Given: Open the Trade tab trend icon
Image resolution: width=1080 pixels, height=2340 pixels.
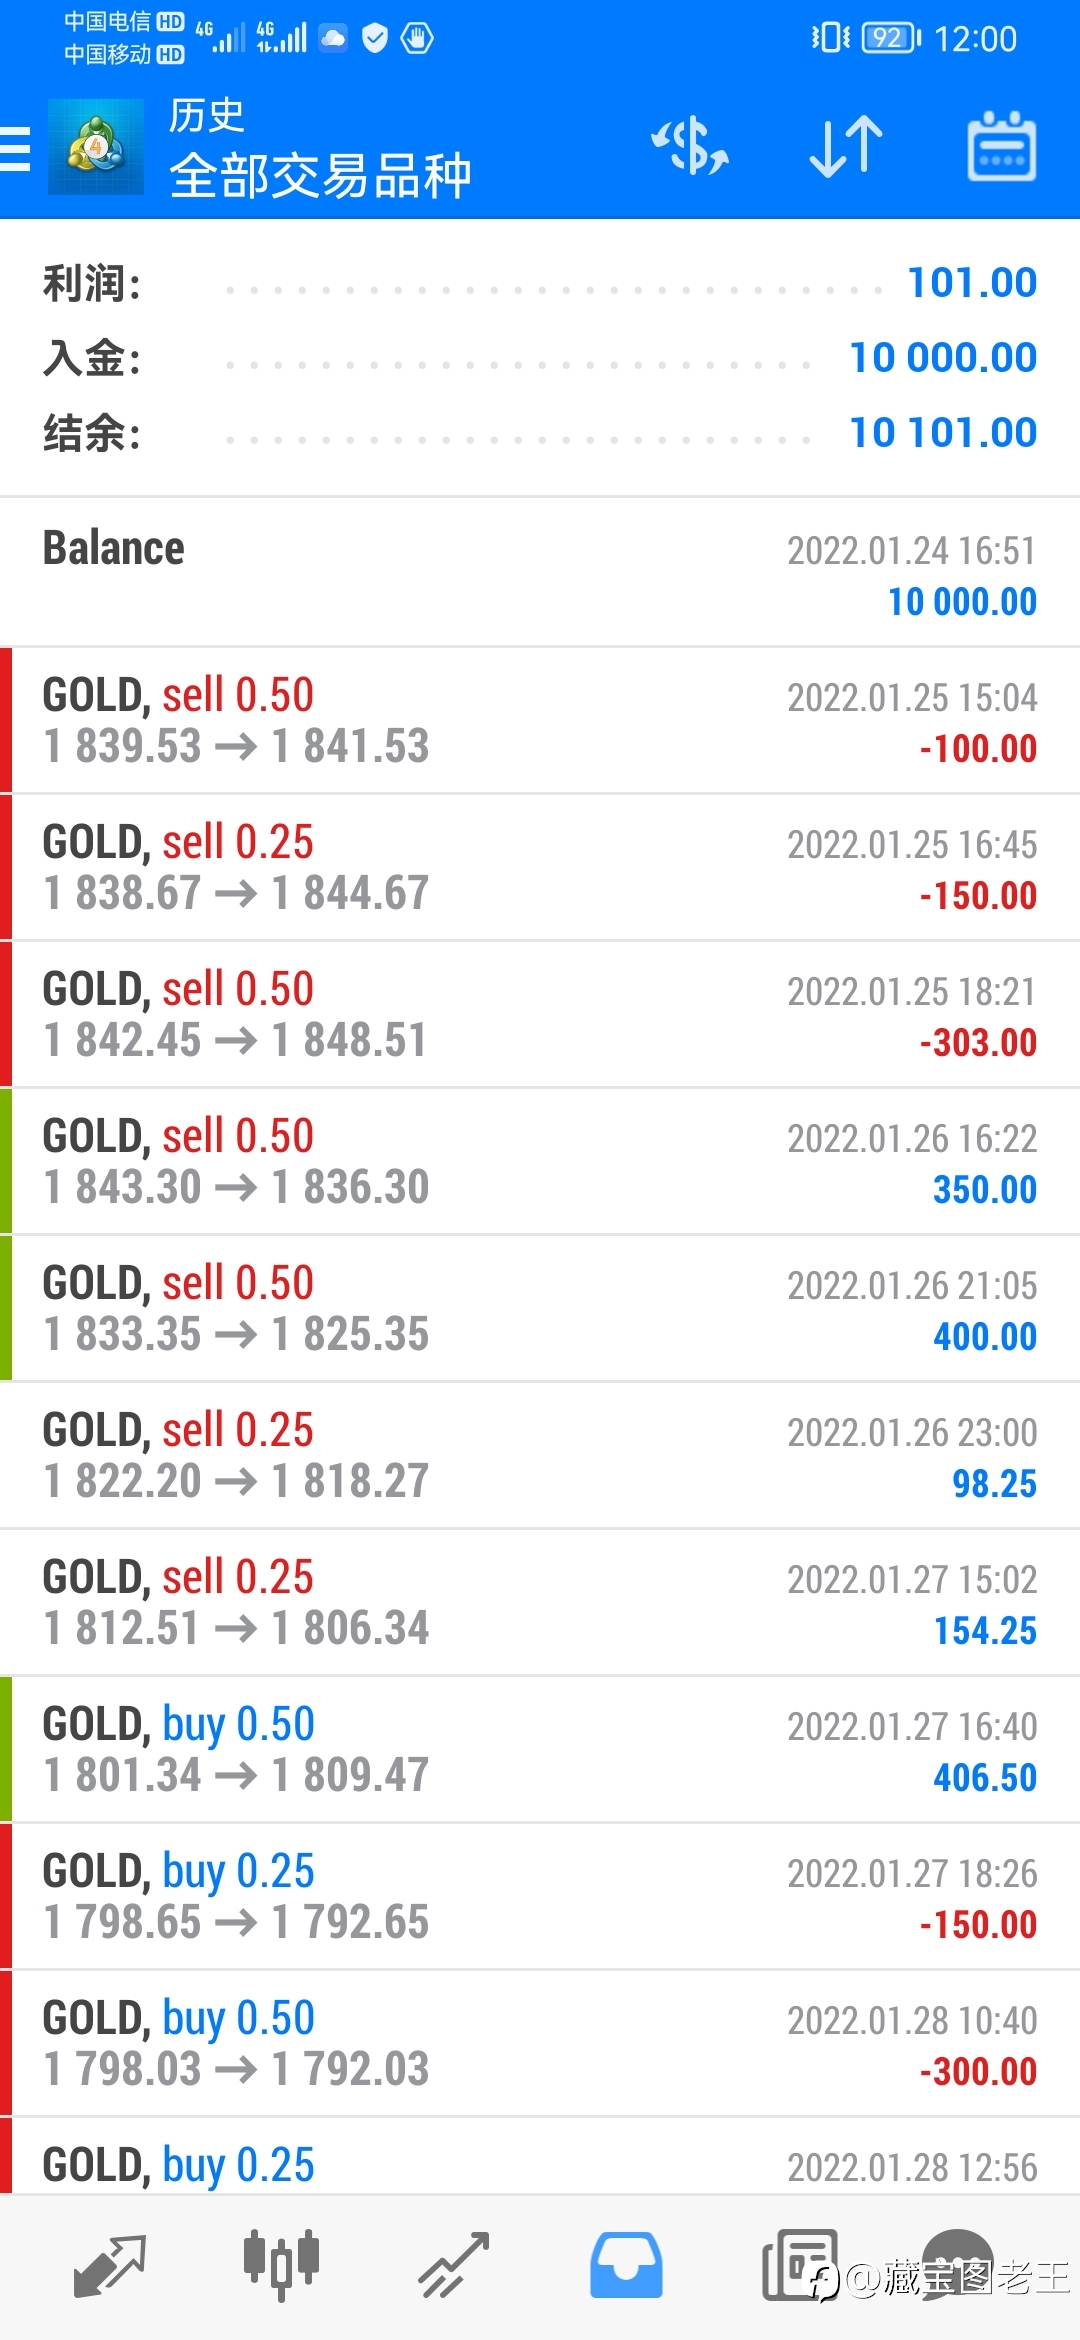Looking at the screenshot, I should pyautogui.click(x=453, y=2265).
